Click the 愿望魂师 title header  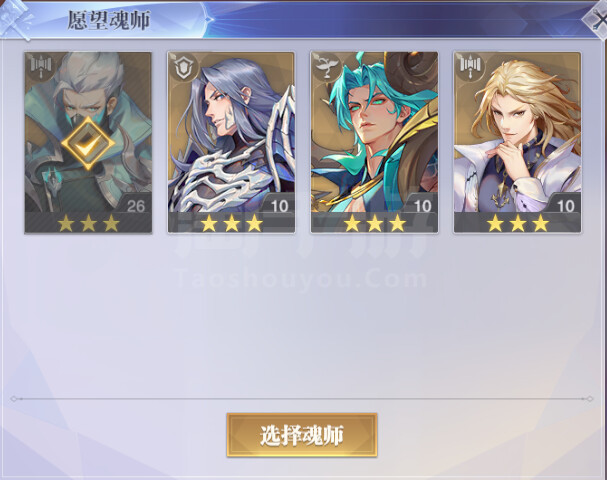[109, 20]
